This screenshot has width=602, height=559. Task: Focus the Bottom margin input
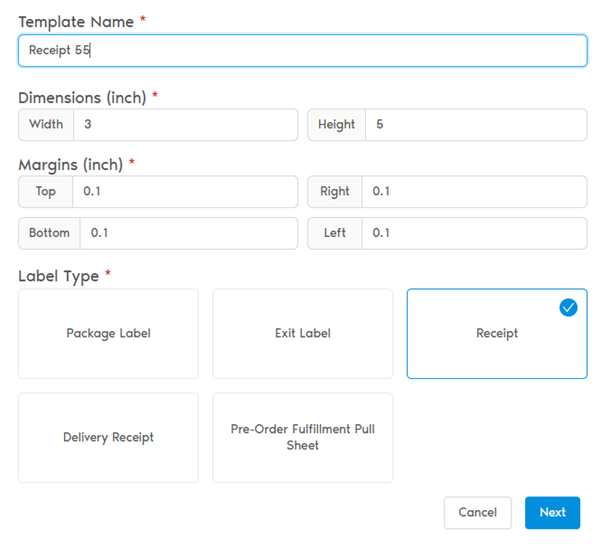(188, 233)
